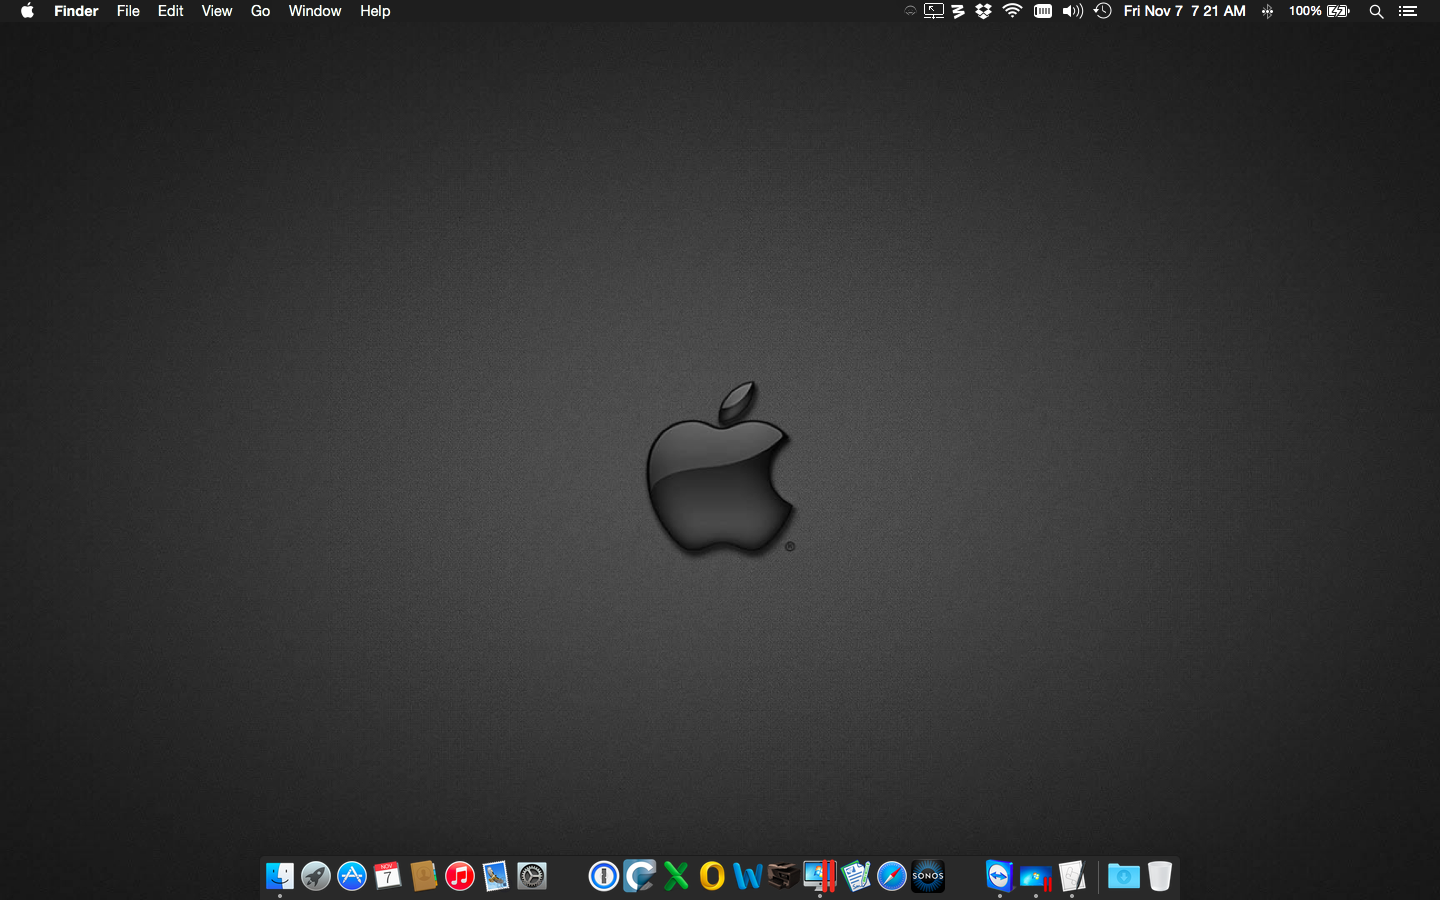Open Spotlight search magnifier
1440x900 pixels.
pos(1377,11)
